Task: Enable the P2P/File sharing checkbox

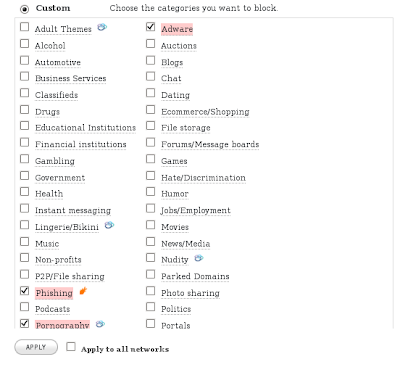Action: pyautogui.click(x=24, y=274)
